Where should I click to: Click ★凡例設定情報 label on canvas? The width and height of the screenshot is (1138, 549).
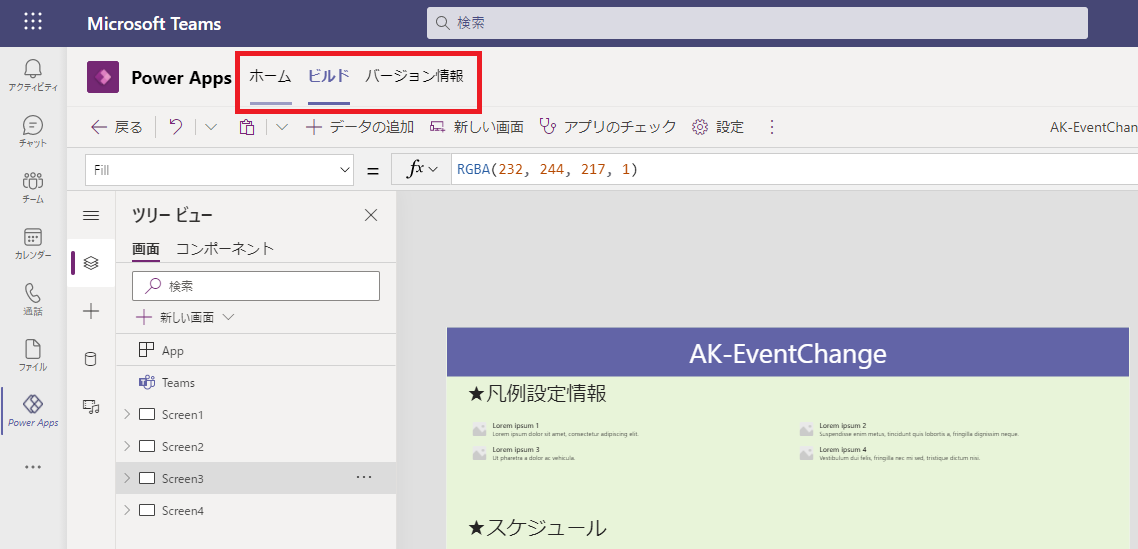pos(538,394)
